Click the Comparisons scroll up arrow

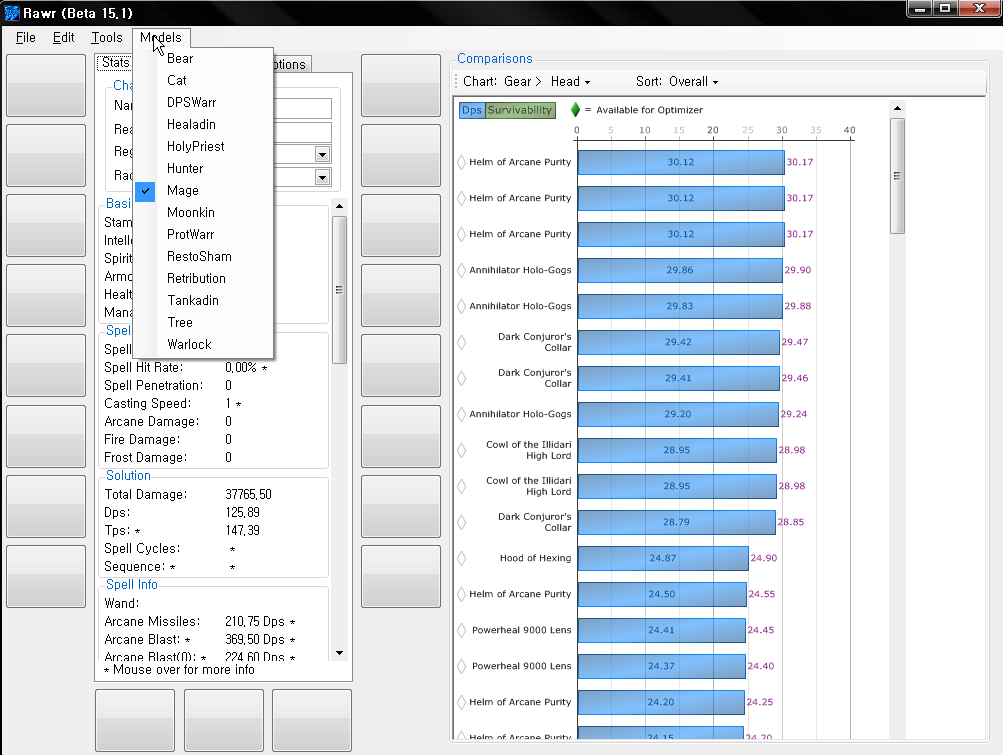click(x=897, y=108)
